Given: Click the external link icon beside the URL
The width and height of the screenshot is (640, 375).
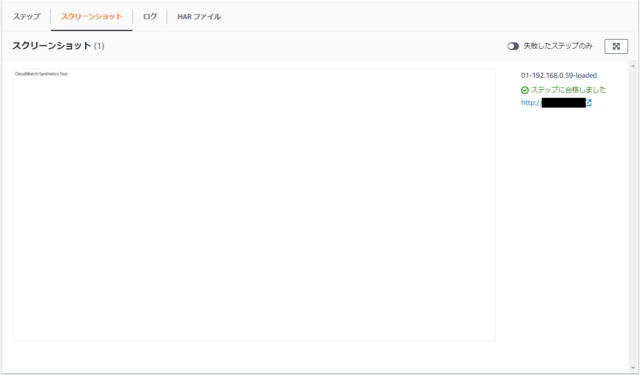Looking at the screenshot, I should [589, 103].
